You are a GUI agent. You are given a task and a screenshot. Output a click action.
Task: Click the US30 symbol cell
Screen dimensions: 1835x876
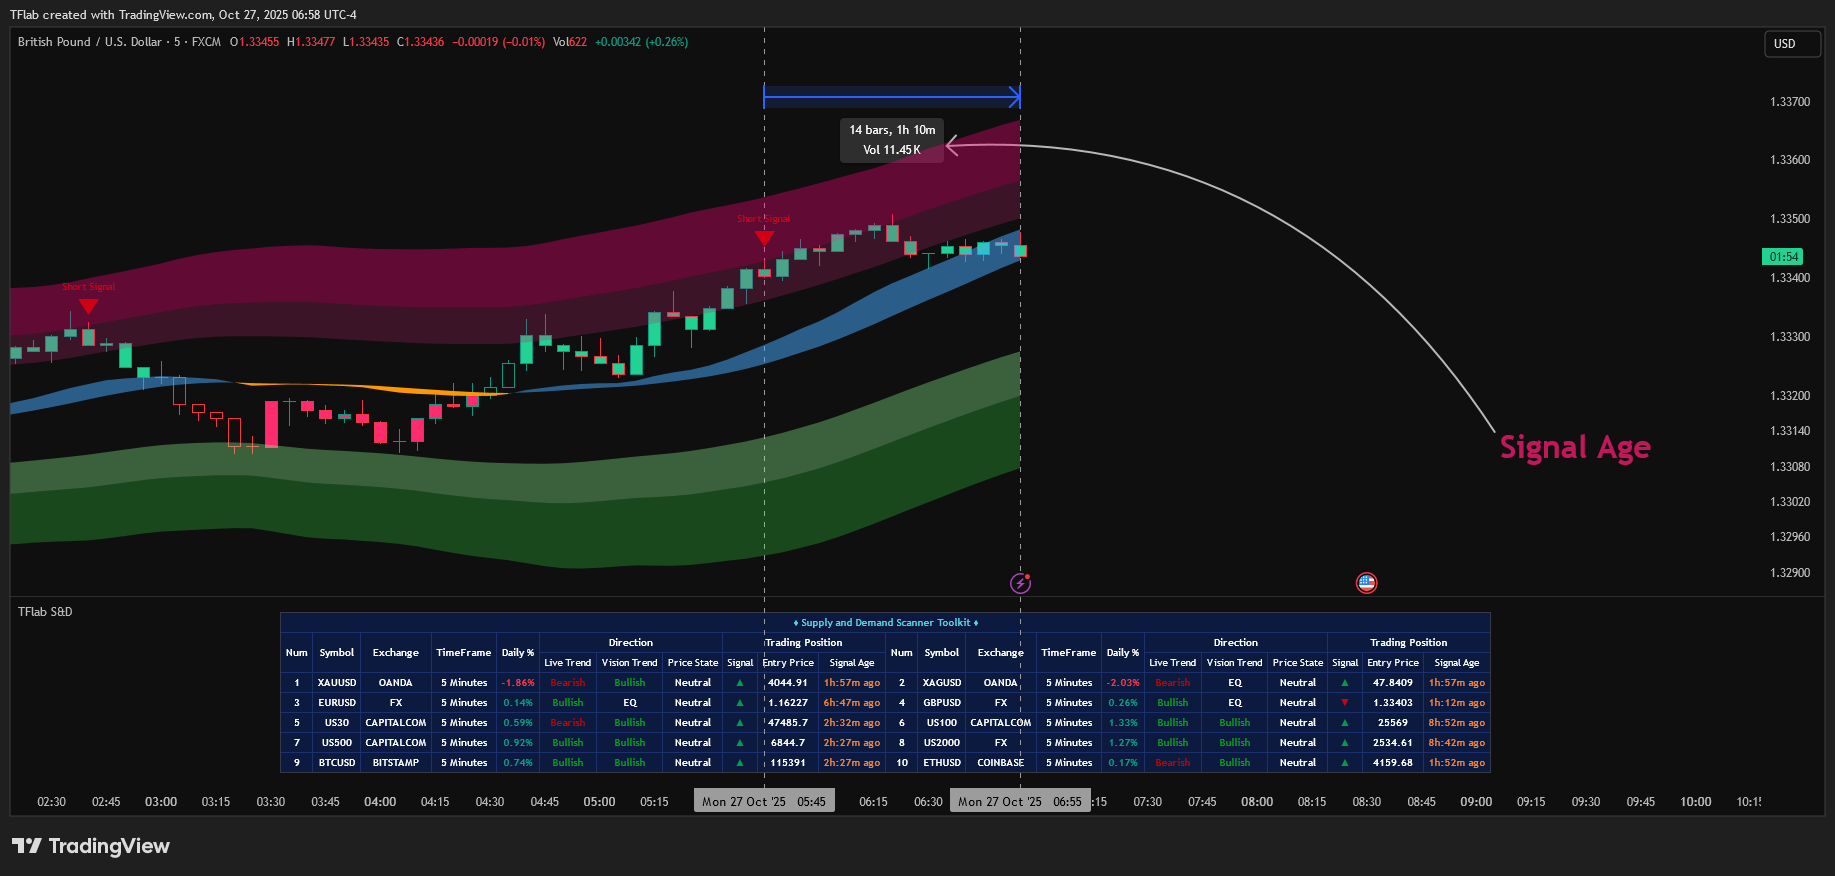[337, 723]
